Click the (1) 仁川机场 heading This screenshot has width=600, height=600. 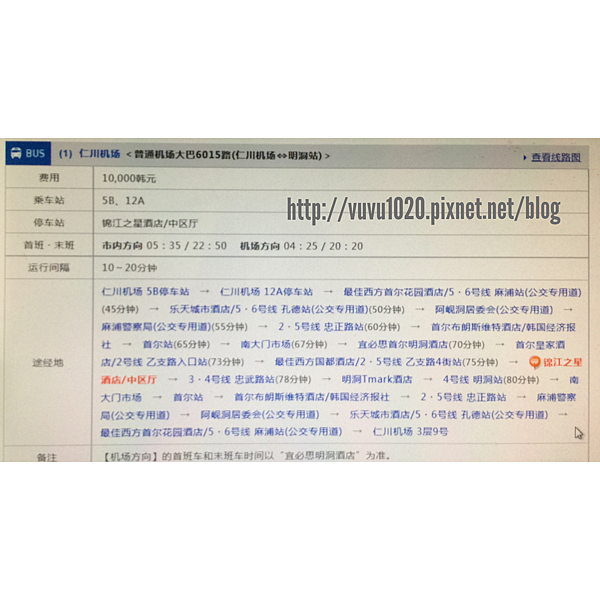click(x=89, y=154)
